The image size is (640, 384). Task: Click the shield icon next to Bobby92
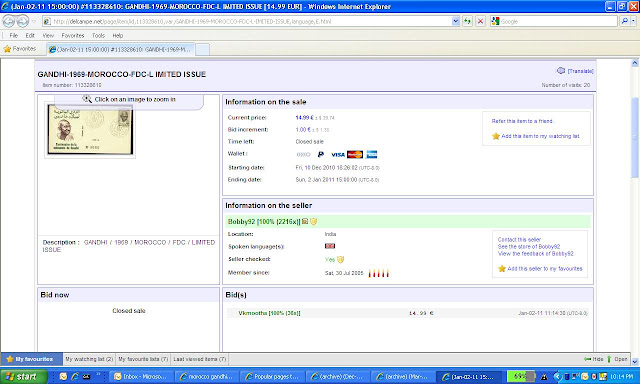tap(313, 221)
